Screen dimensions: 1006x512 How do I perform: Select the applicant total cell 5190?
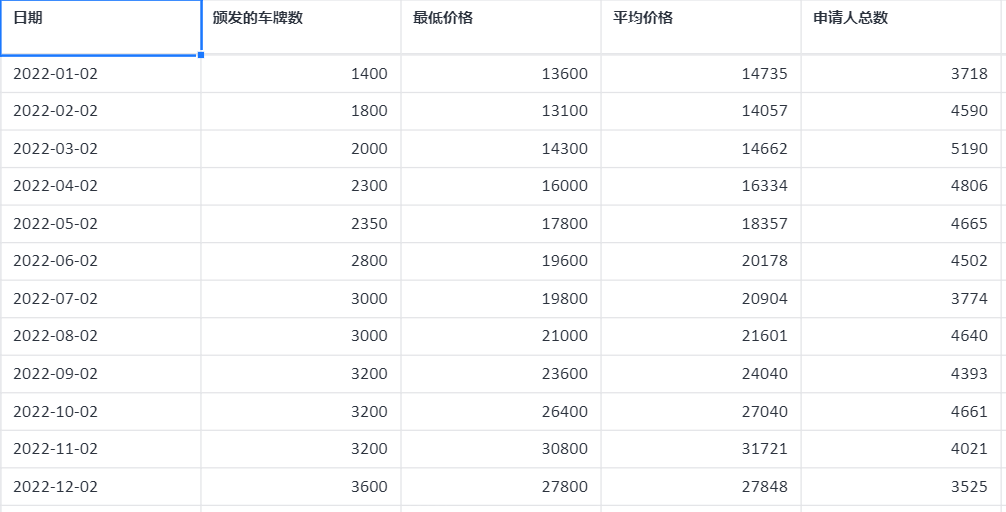click(x=900, y=149)
